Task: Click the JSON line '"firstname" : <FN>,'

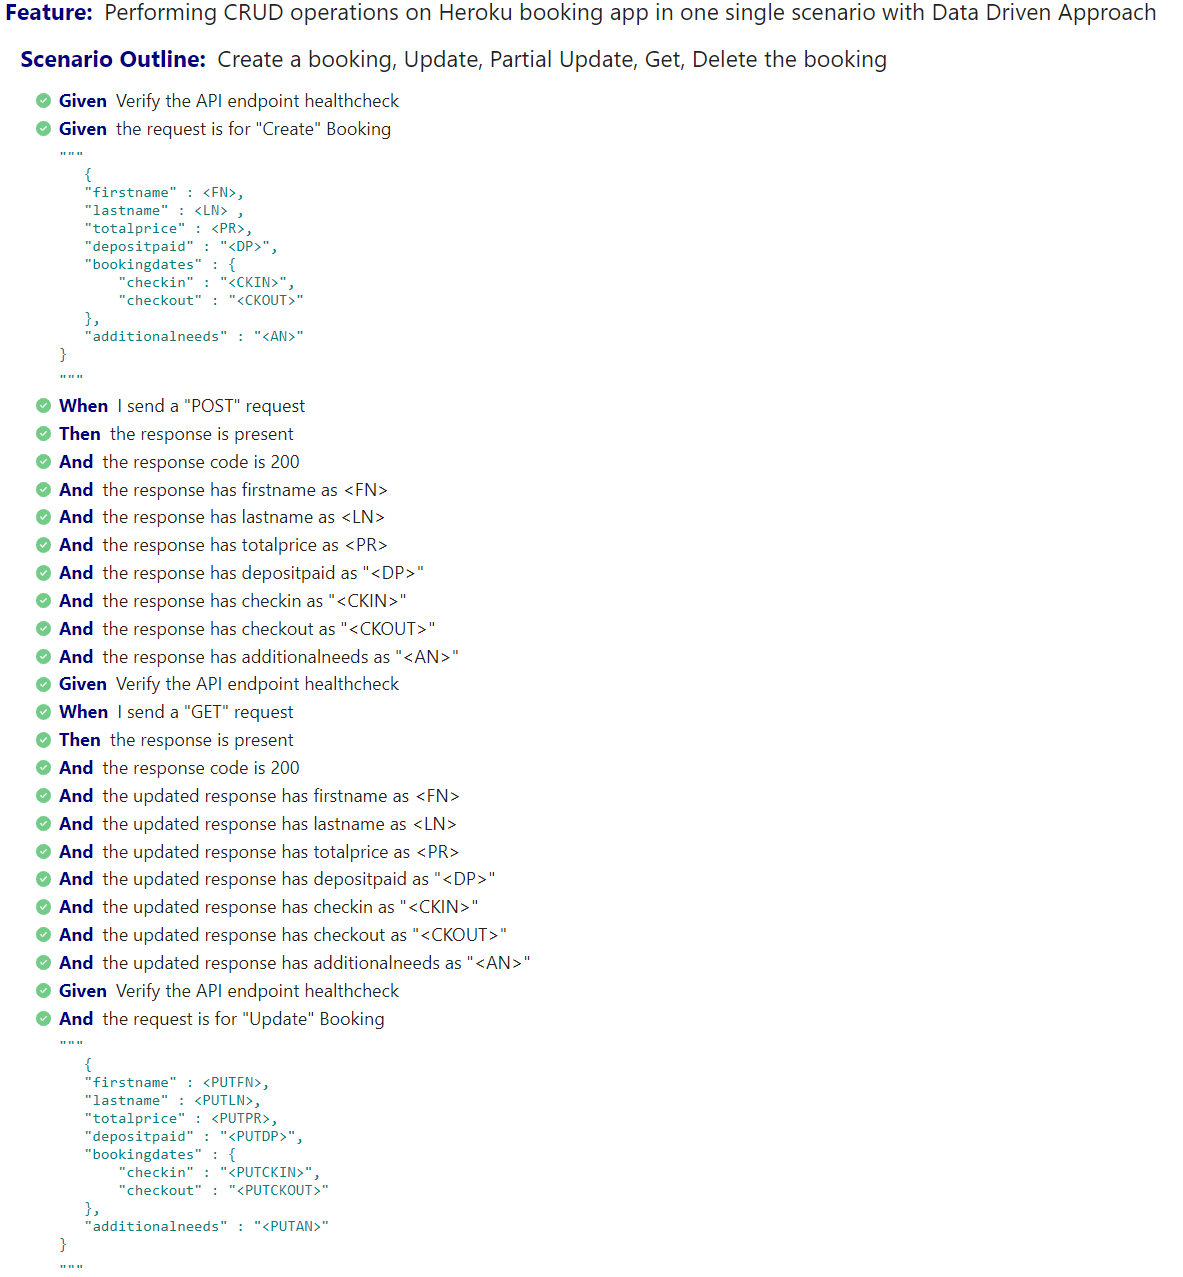Action: (164, 193)
